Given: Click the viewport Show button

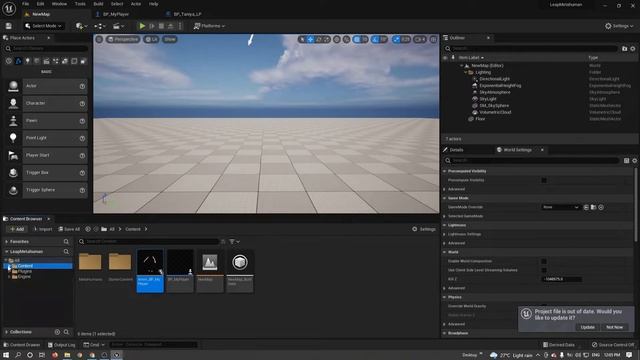Looking at the screenshot, I should 170,39.
